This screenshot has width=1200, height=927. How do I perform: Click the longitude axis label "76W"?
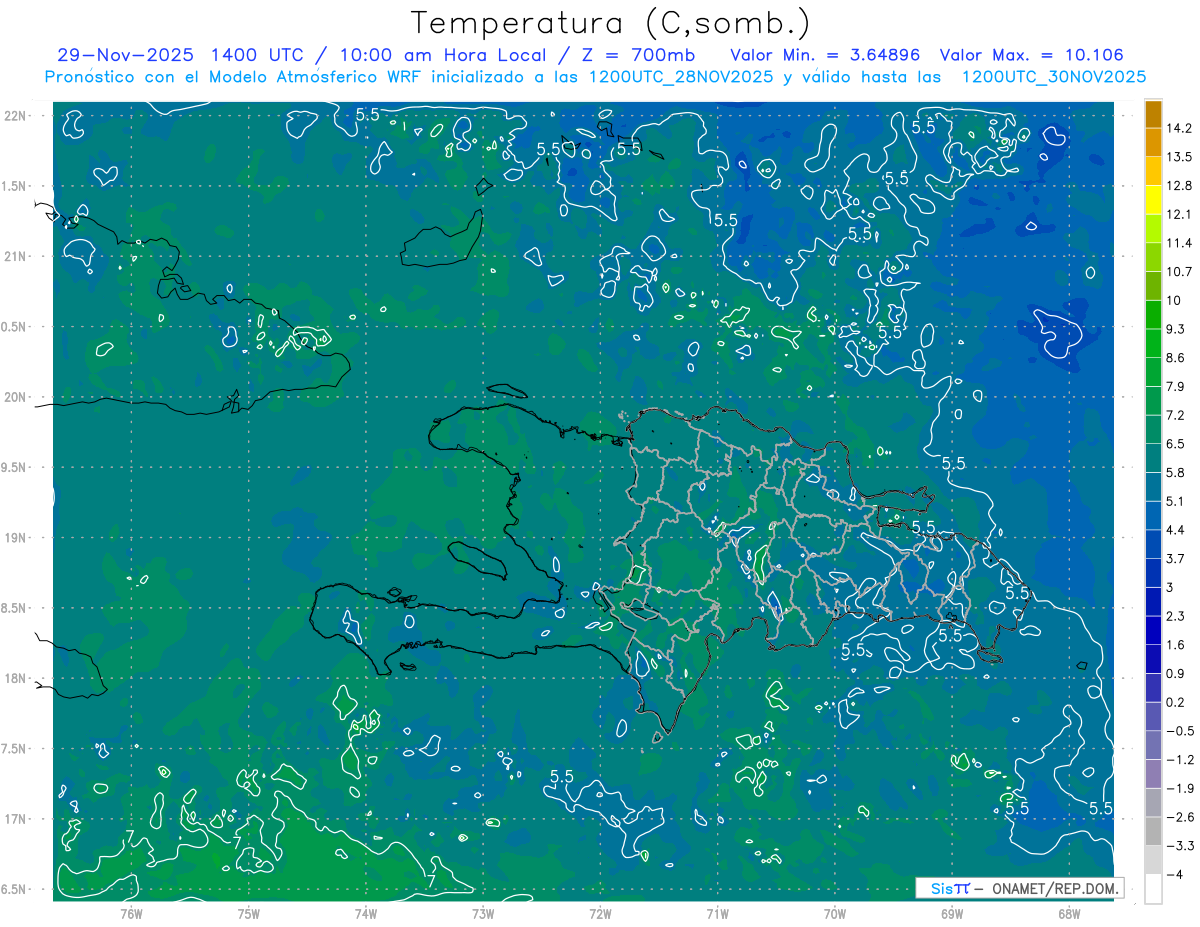point(131,913)
